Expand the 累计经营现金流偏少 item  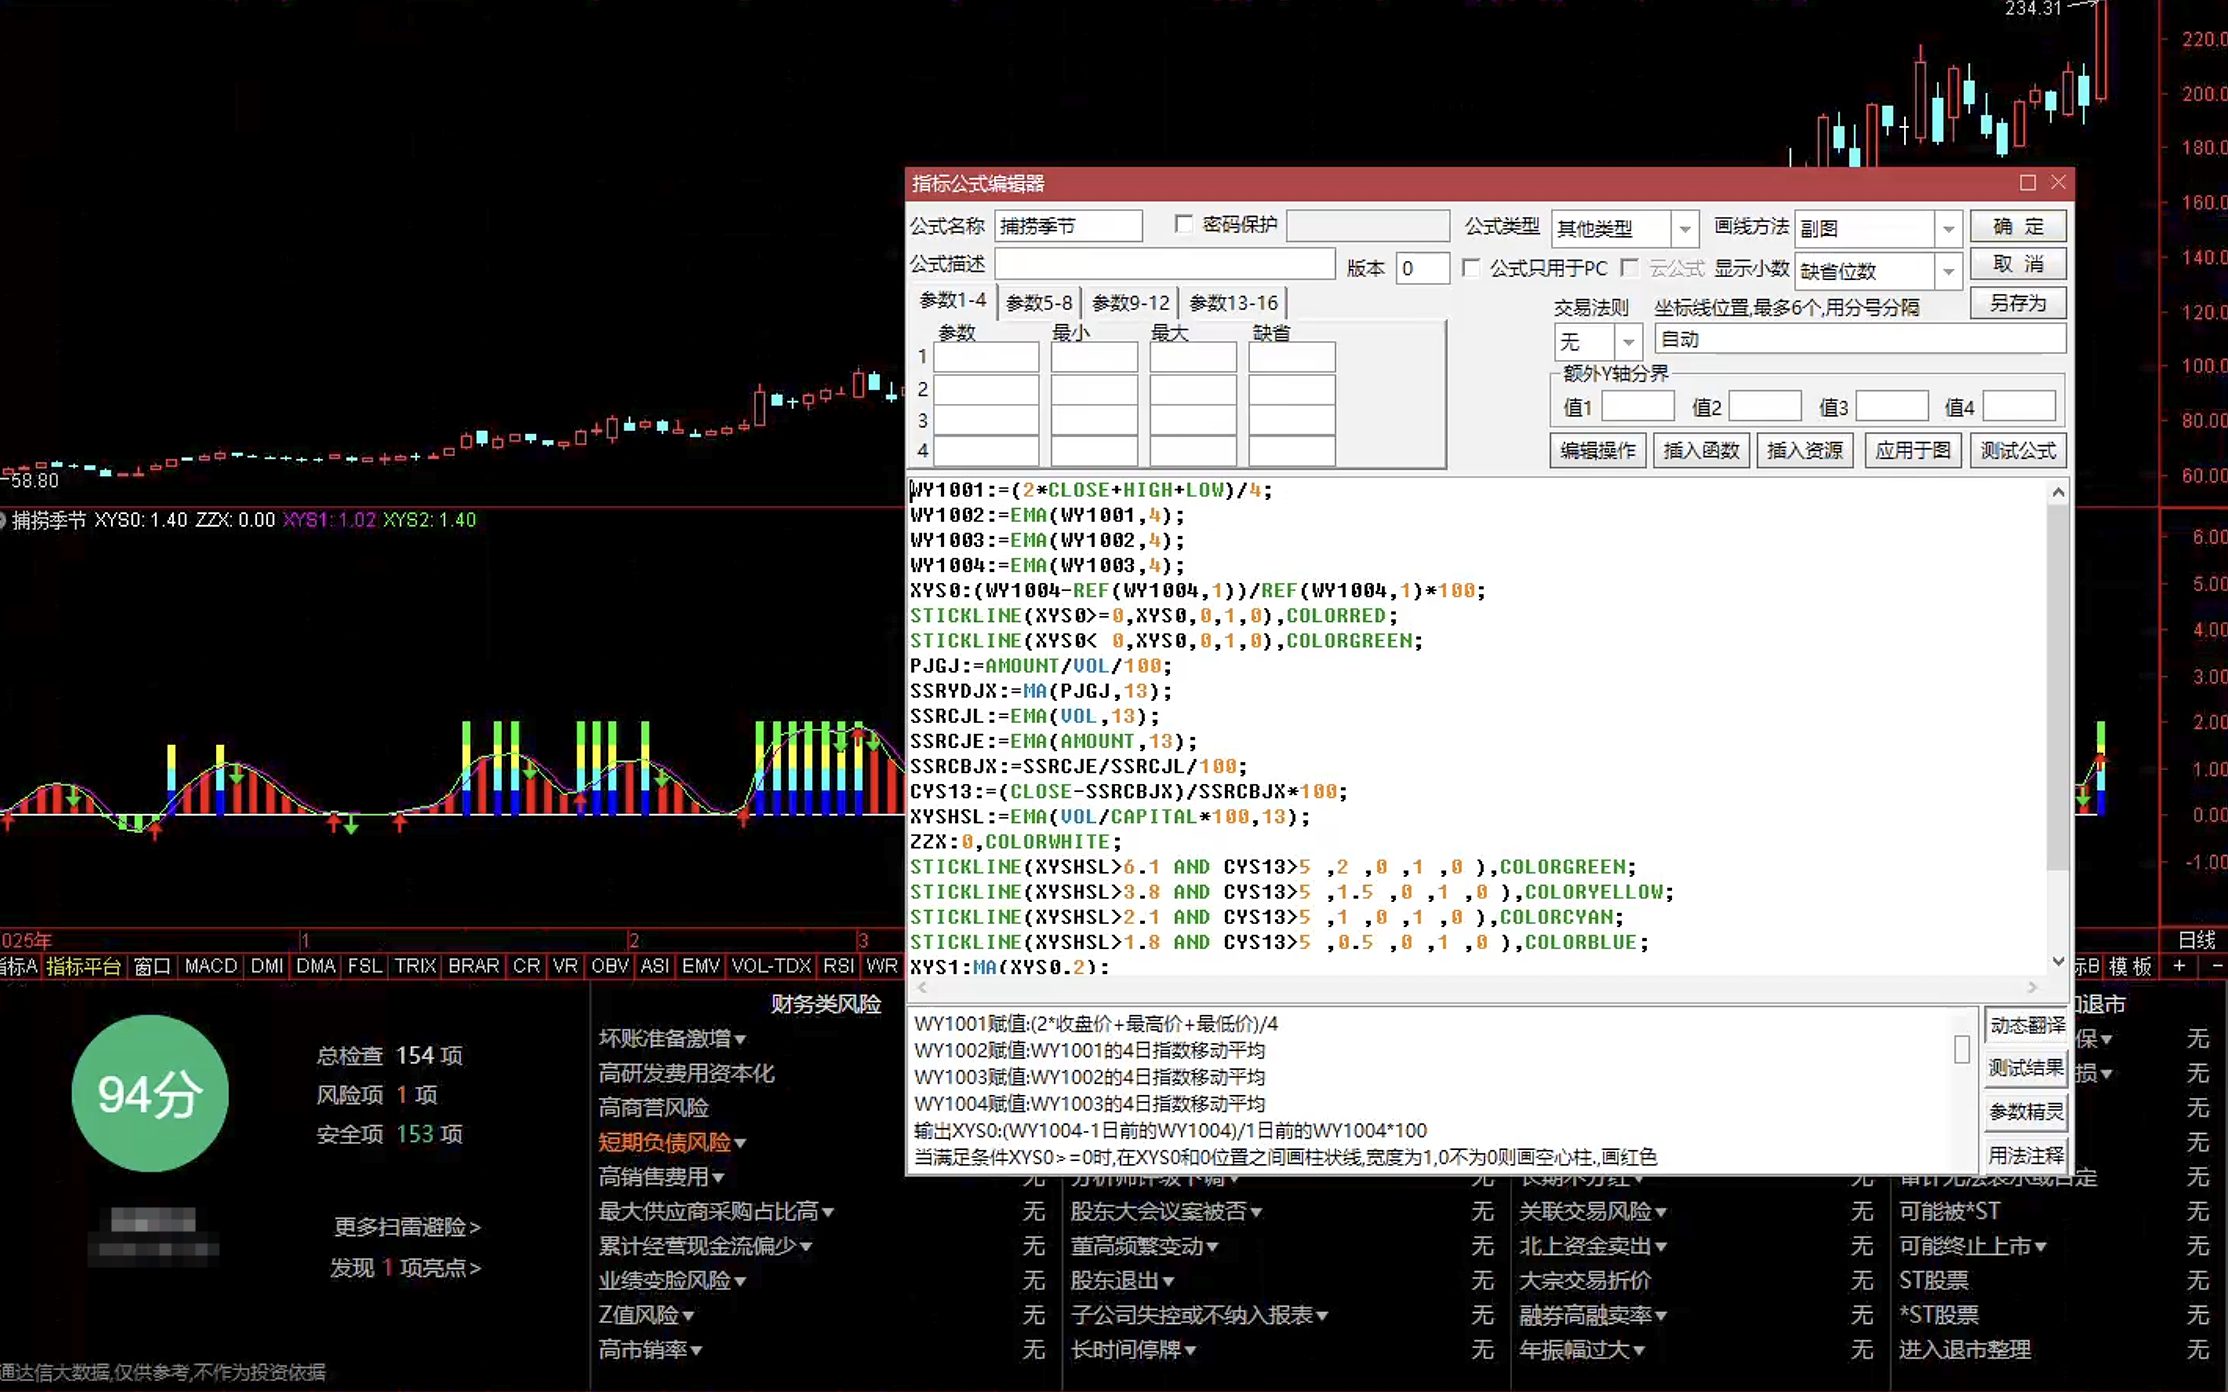coord(806,1247)
